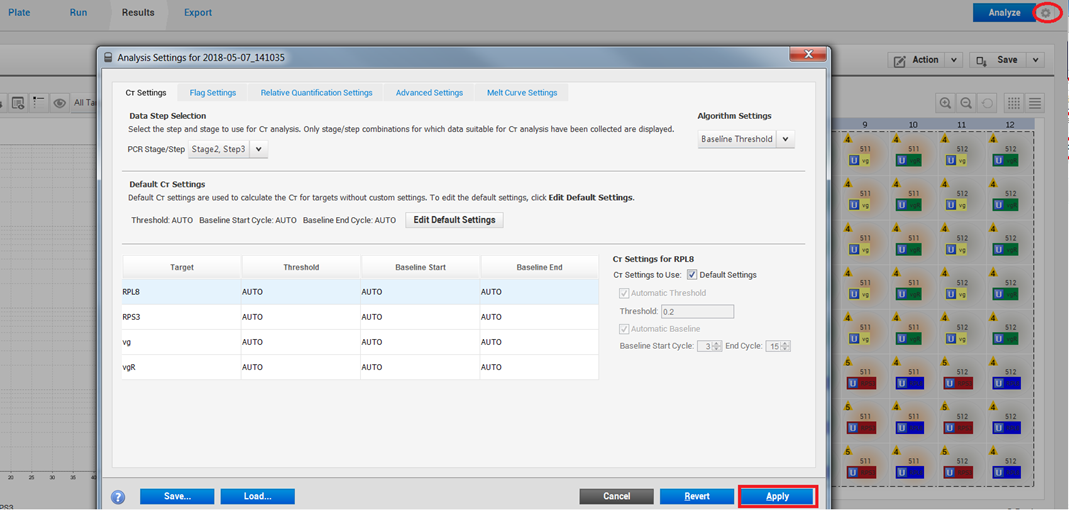Click the Apply button
Image resolution: width=1069 pixels, height=510 pixels.
click(x=777, y=496)
